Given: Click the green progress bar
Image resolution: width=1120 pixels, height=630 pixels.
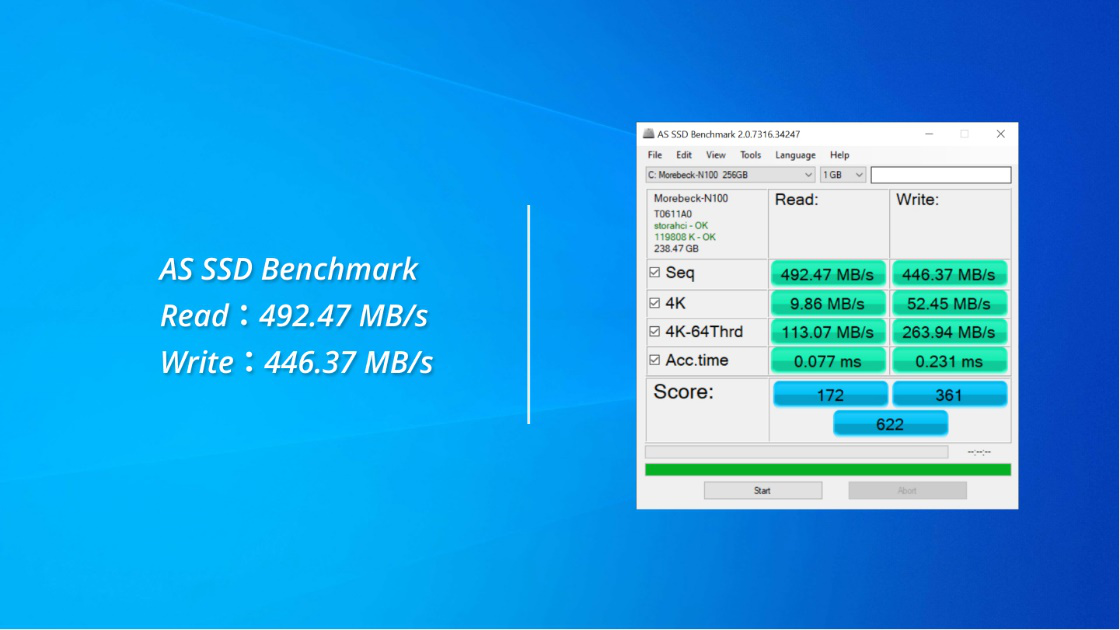Looking at the screenshot, I should pos(827,469).
